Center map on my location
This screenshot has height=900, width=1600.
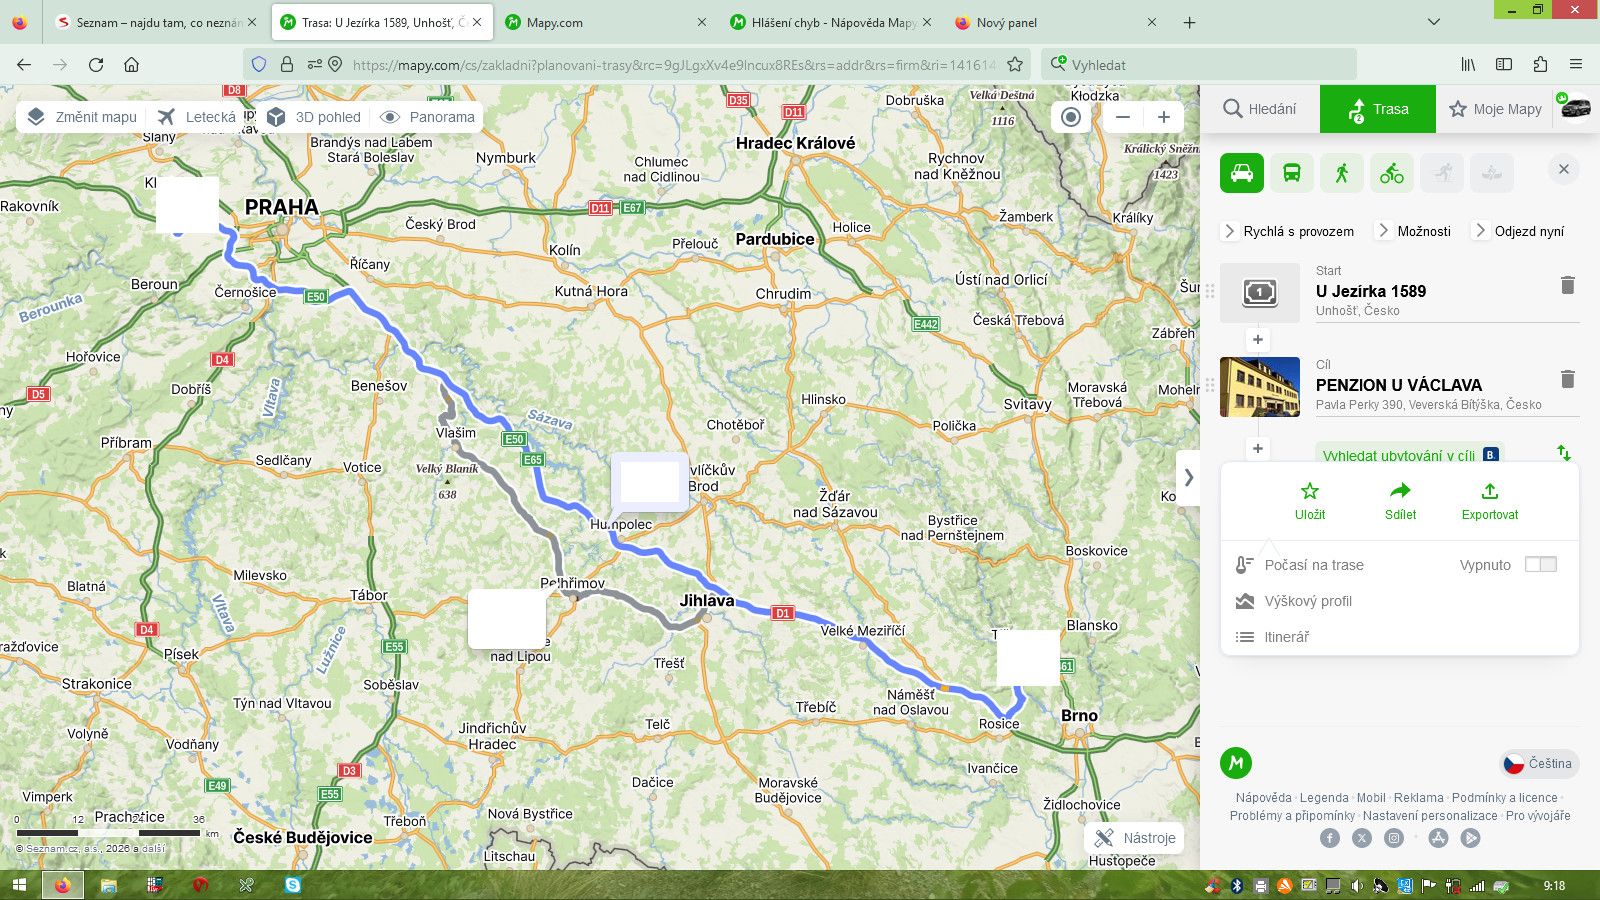click(x=1071, y=117)
